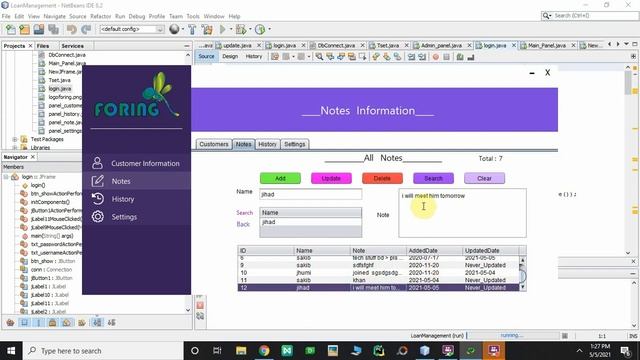Click the New Project toolbar icon
This screenshot has height=360, width=640.
[x=24, y=29]
